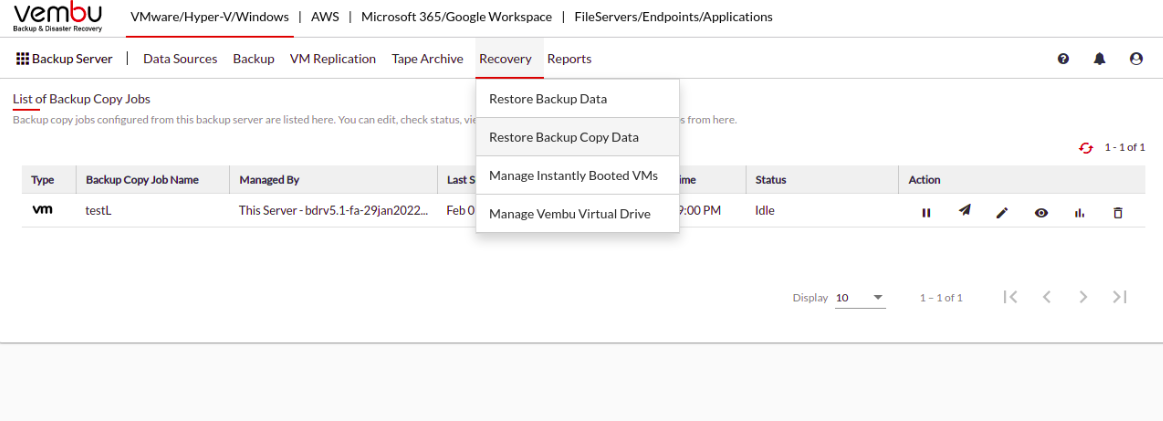Image resolution: width=1163 pixels, height=421 pixels.
Task: Go to last page of results
Action: [x=1119, y=296]
